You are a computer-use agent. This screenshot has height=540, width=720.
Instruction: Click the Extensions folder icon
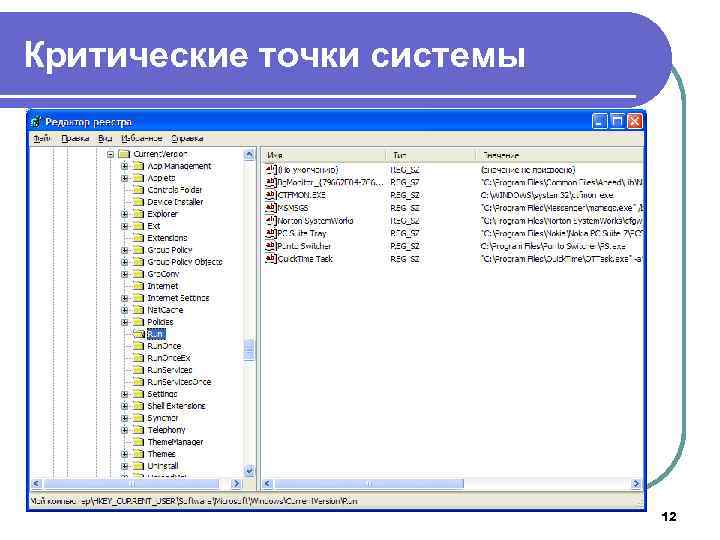pyautogui.click(x=138, y=238)
